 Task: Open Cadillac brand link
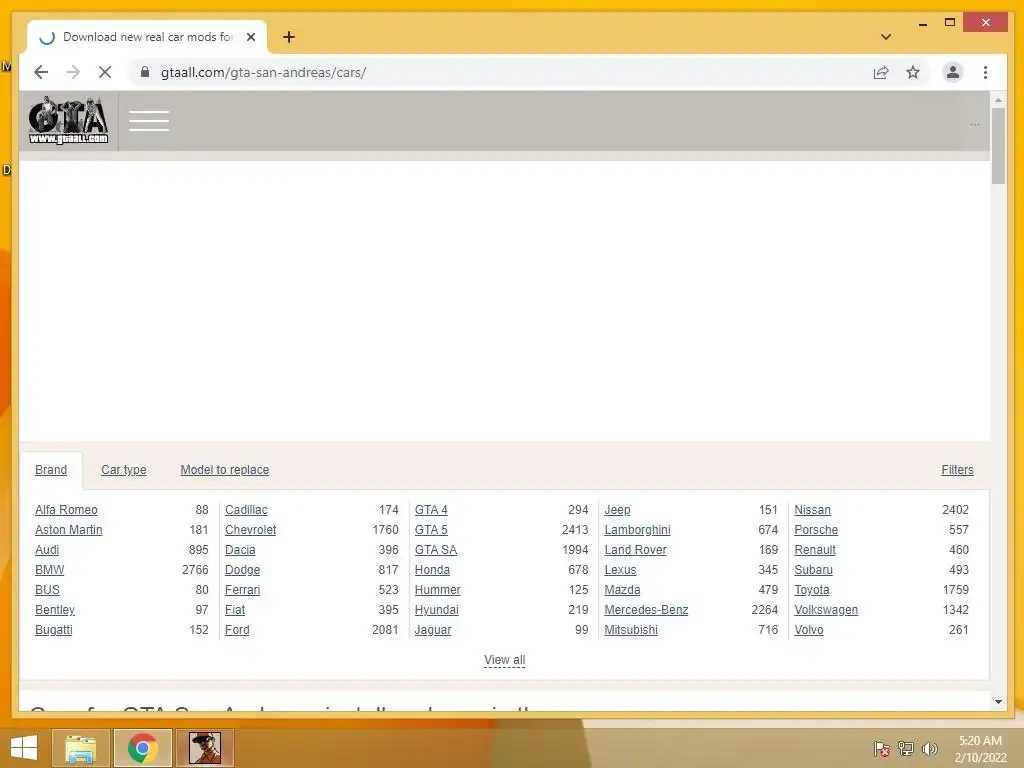(246, 509)
